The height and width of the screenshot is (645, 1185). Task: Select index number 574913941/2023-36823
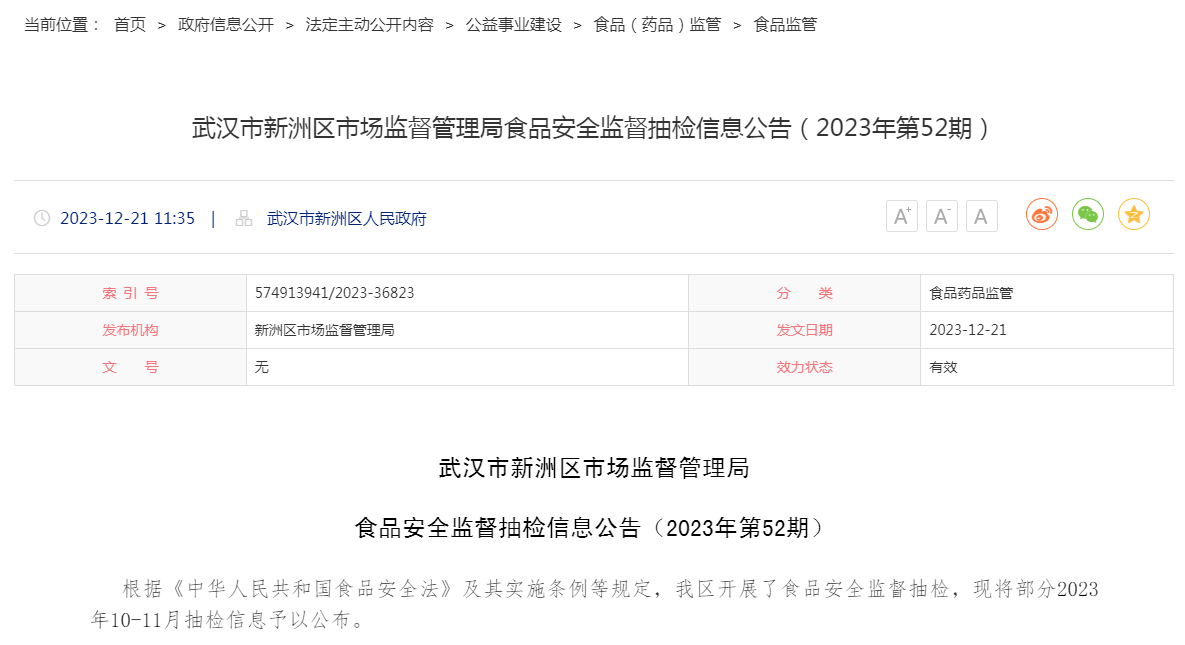pos(335,293)
